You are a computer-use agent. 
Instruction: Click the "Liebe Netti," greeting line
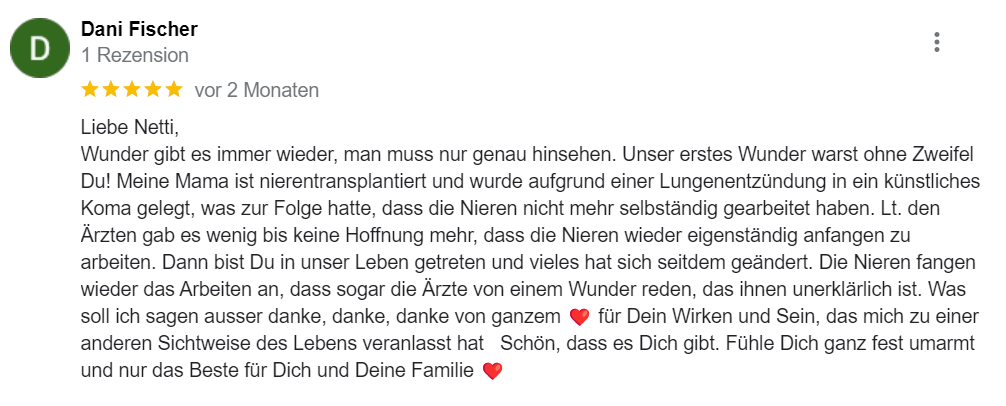pyautogui.click(x=130, y=128)
